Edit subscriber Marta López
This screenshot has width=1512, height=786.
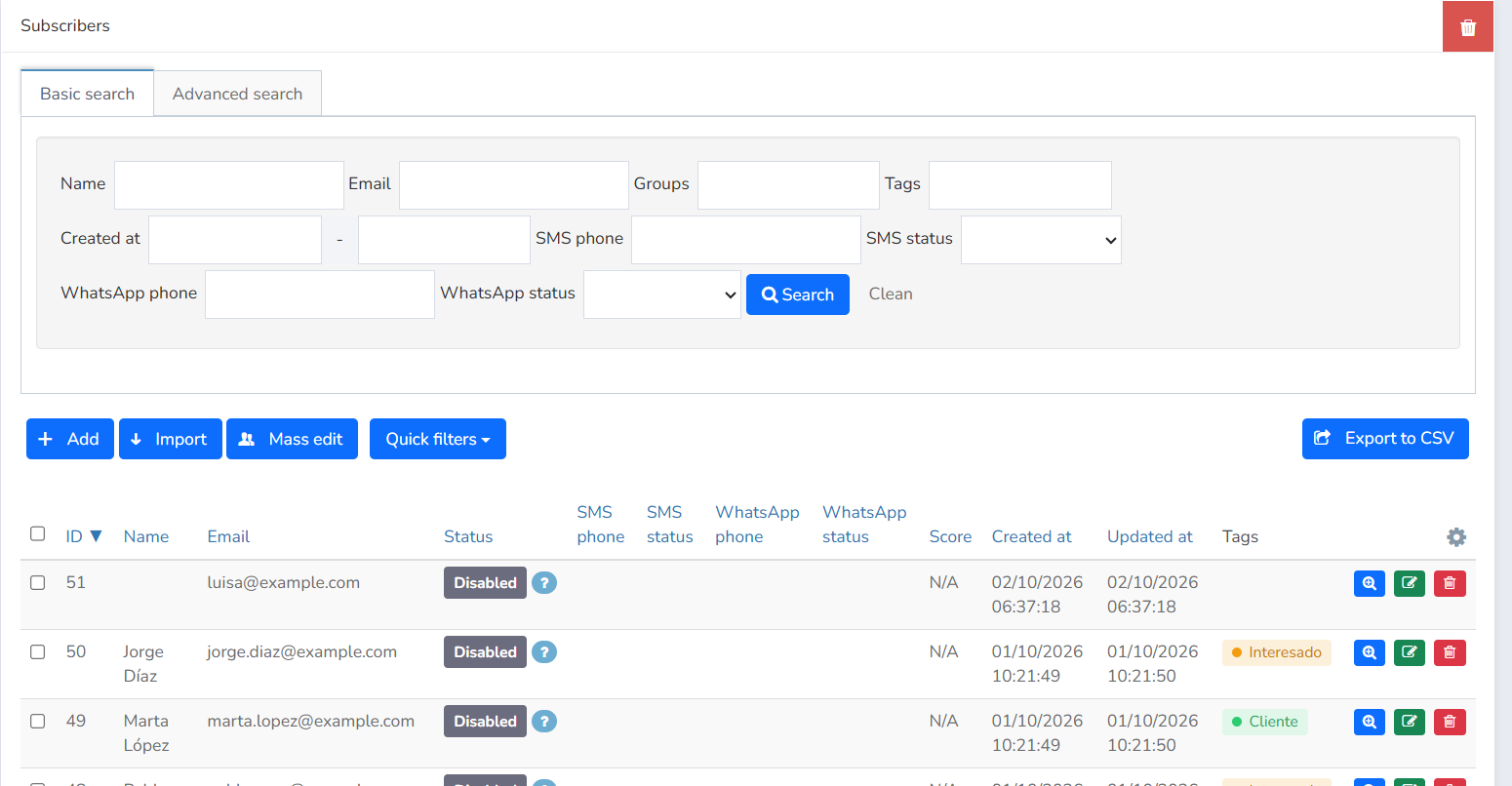click(1409, 721)
